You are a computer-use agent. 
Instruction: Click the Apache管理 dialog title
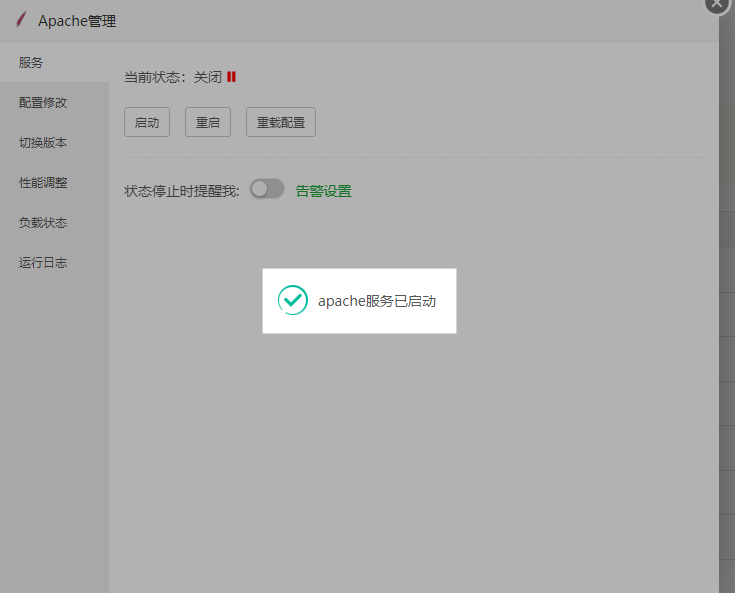click(77, 21)
